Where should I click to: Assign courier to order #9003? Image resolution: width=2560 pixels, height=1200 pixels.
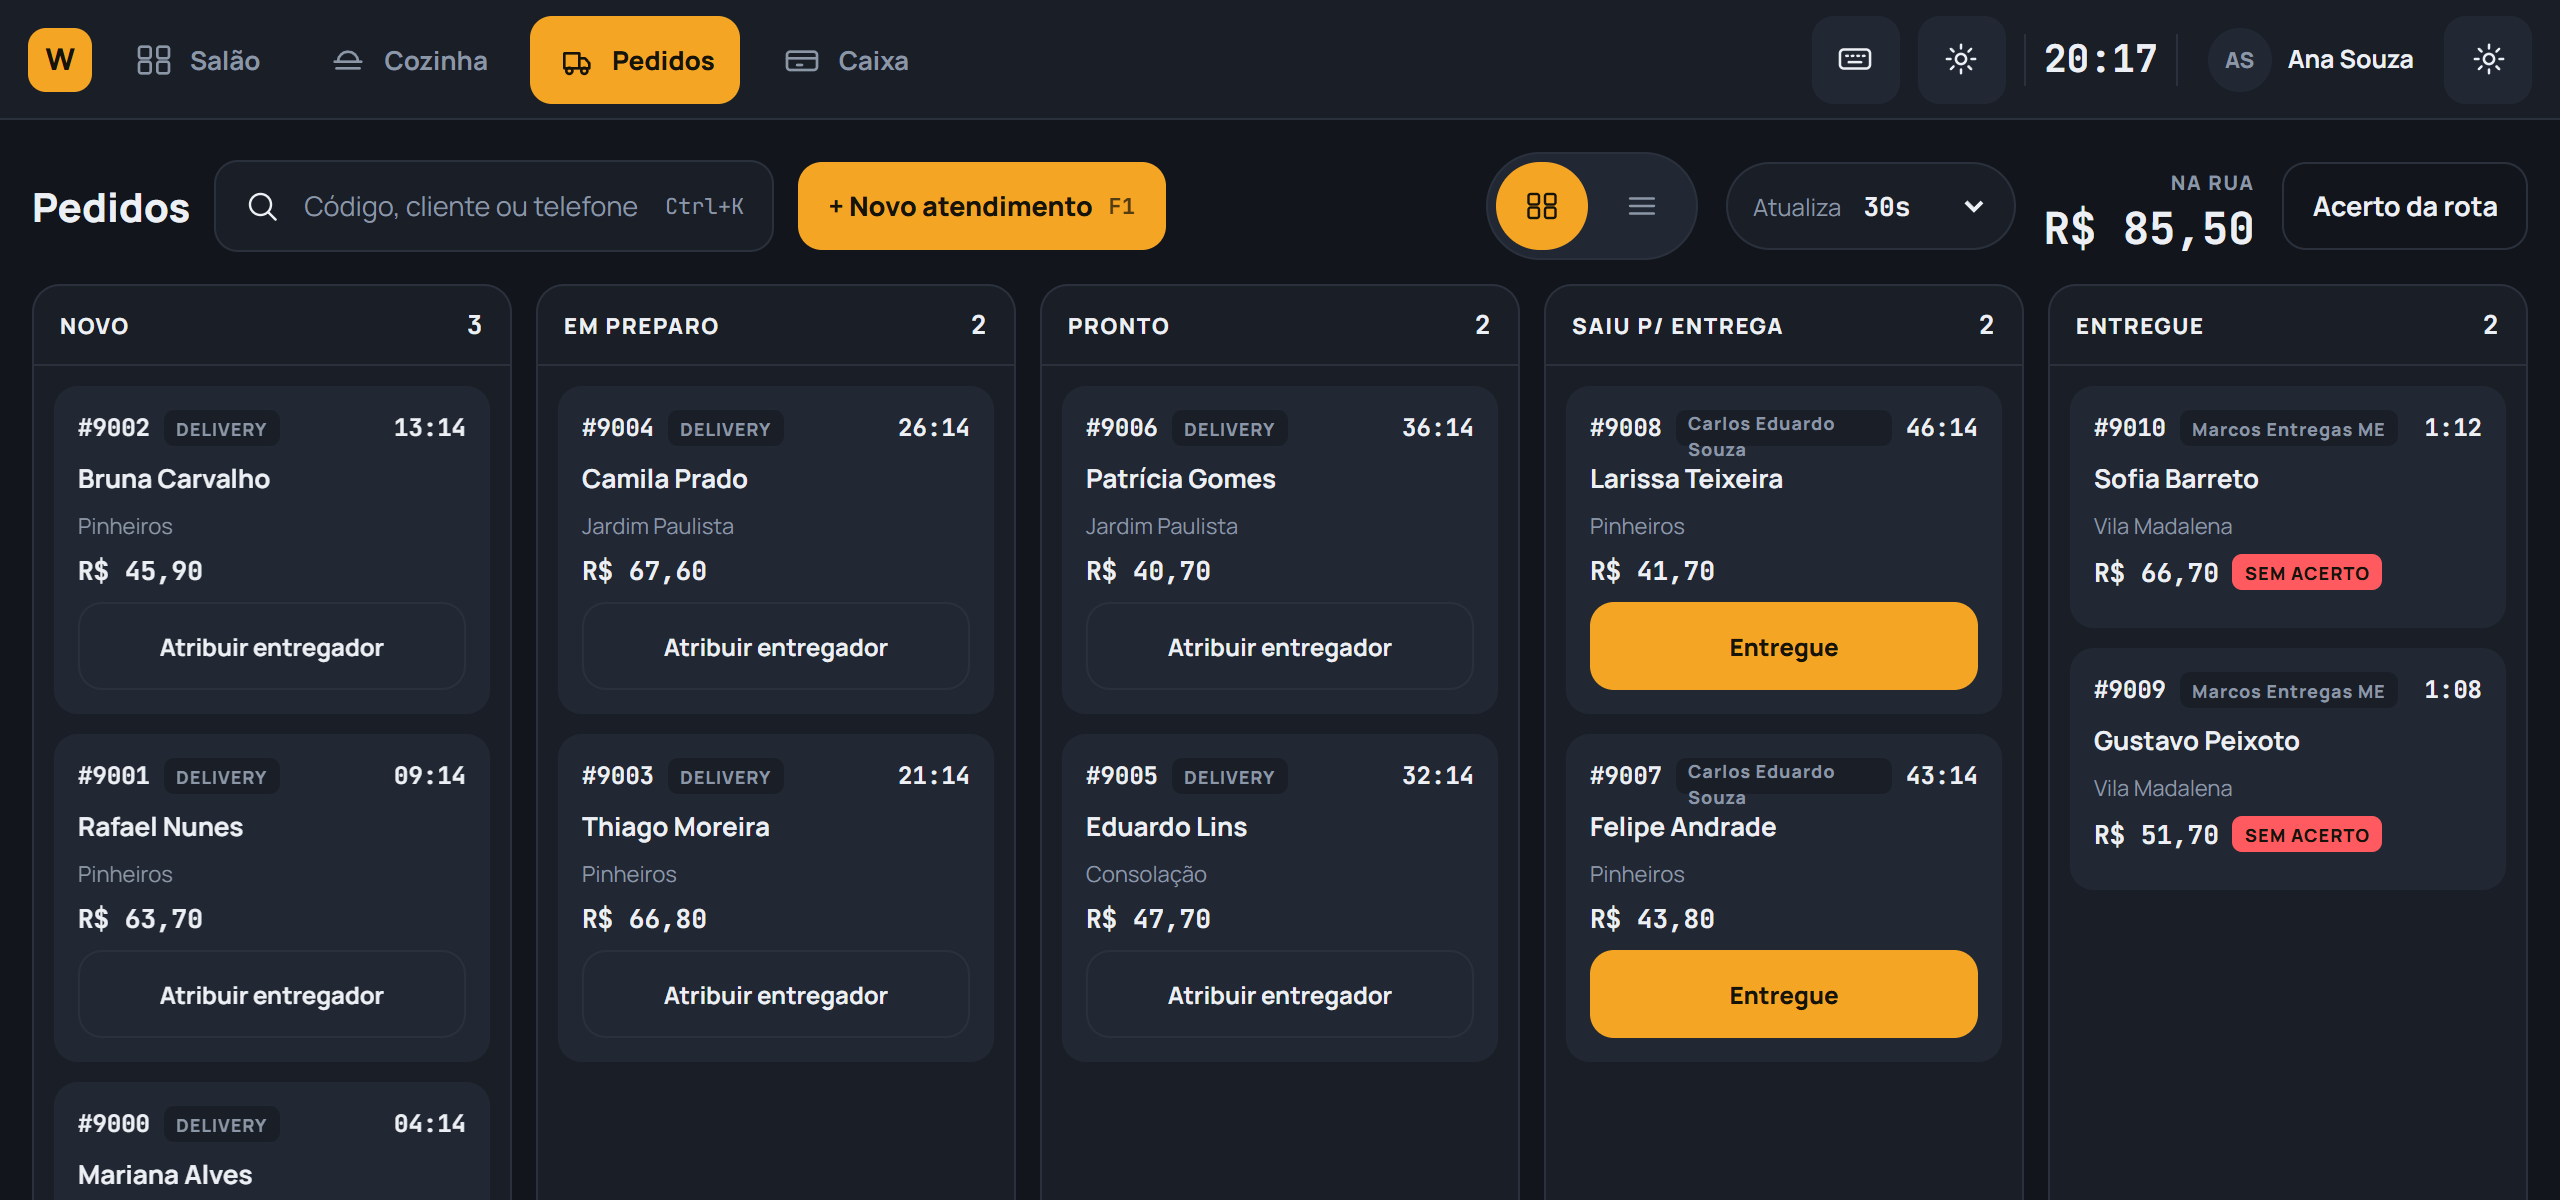tap(776, 994)
